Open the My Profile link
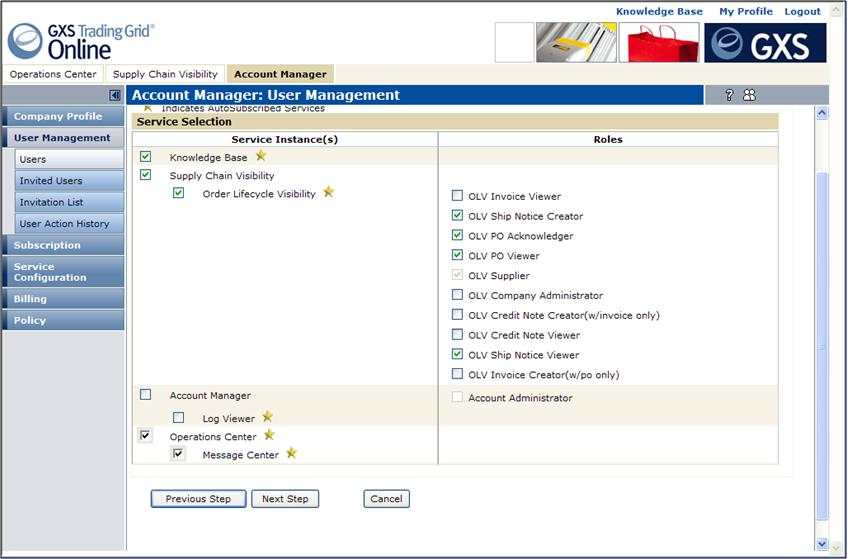This screenshot has height=559, width=848. pos(746,11)
